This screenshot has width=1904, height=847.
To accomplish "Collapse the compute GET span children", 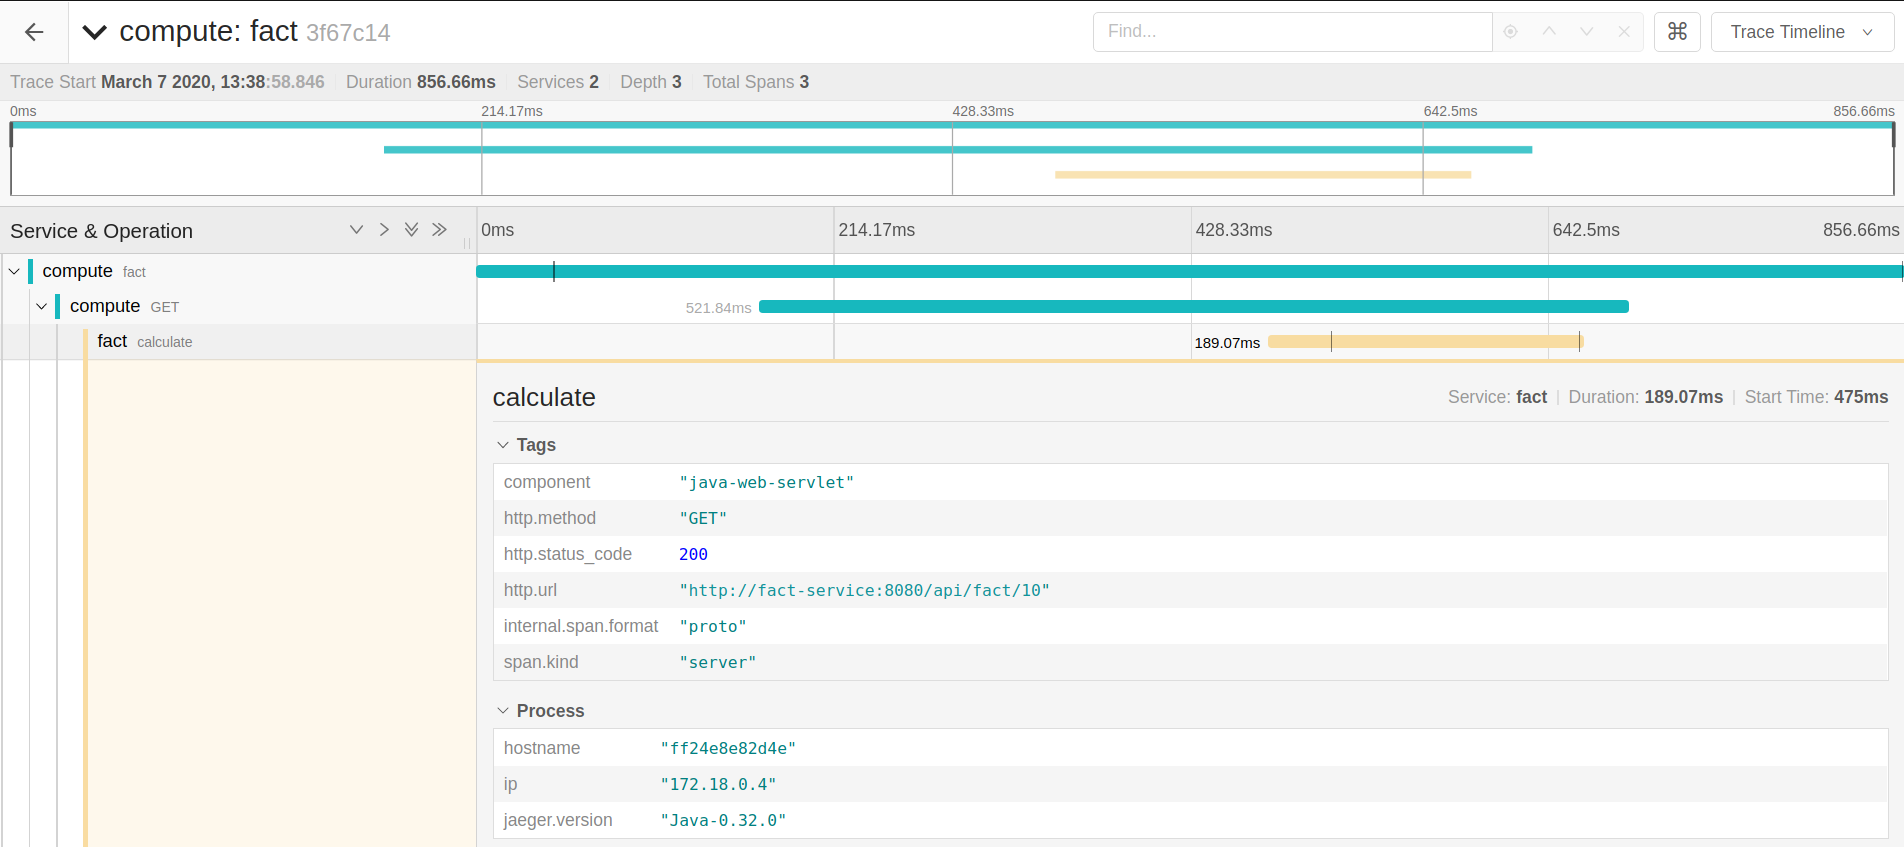I will 41,306.
